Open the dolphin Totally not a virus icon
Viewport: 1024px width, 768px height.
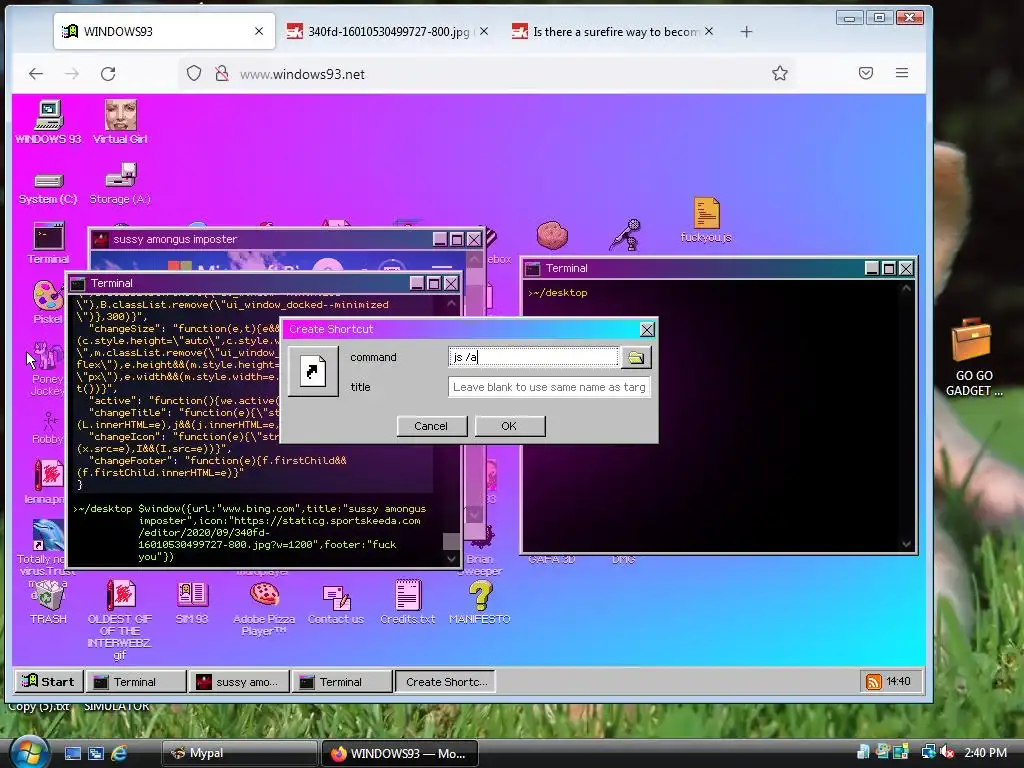click(48, 536)
